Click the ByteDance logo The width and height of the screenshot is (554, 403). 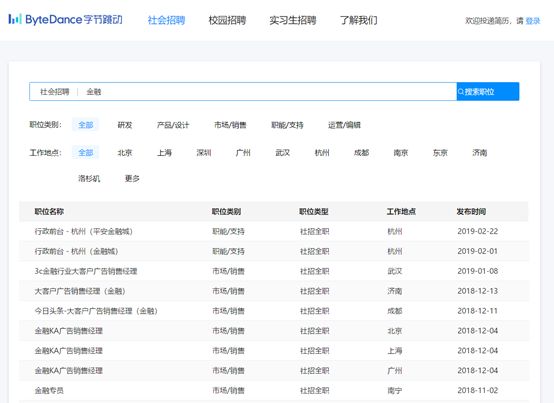(x=65, y=19)
